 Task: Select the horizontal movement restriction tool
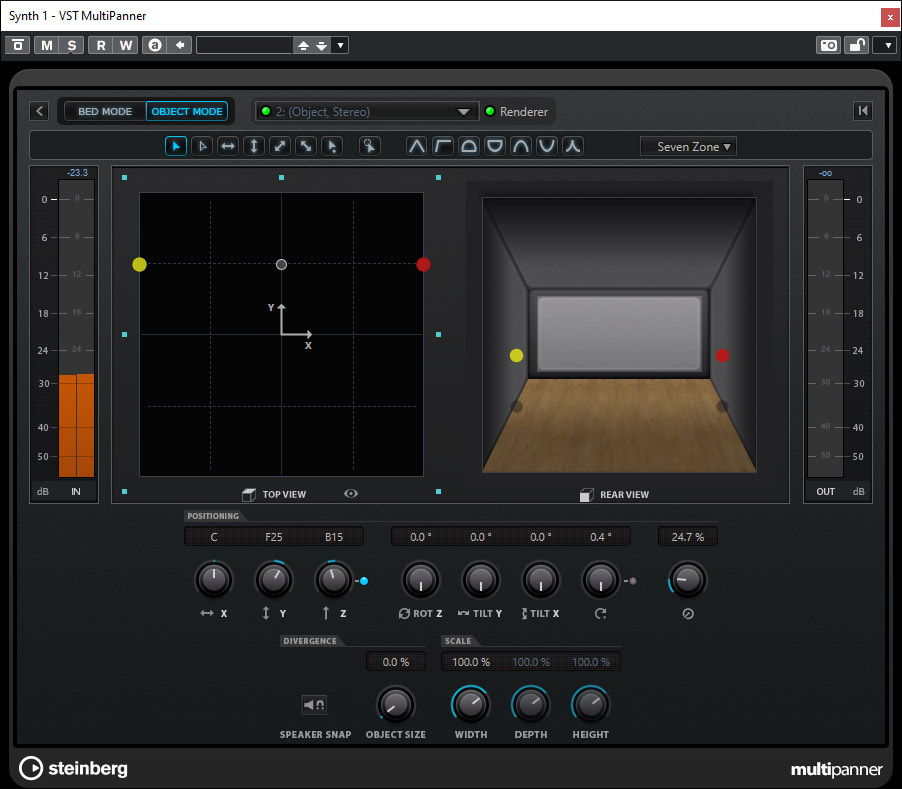tap(228, 146)
